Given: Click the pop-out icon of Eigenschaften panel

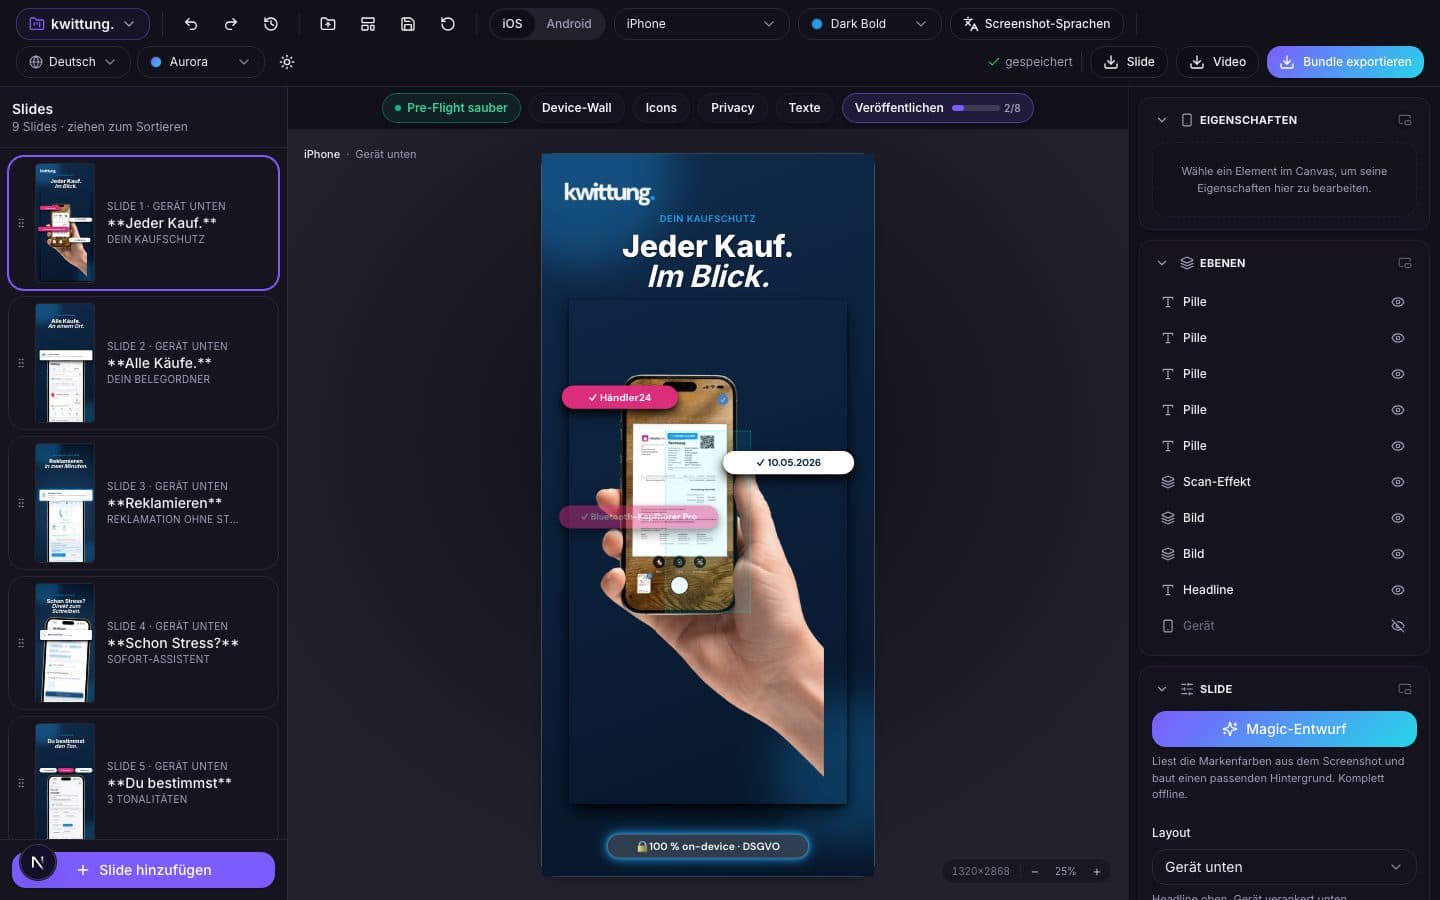Looking at the screenshot, I should pyautogui.click(x=1405, y=120).
